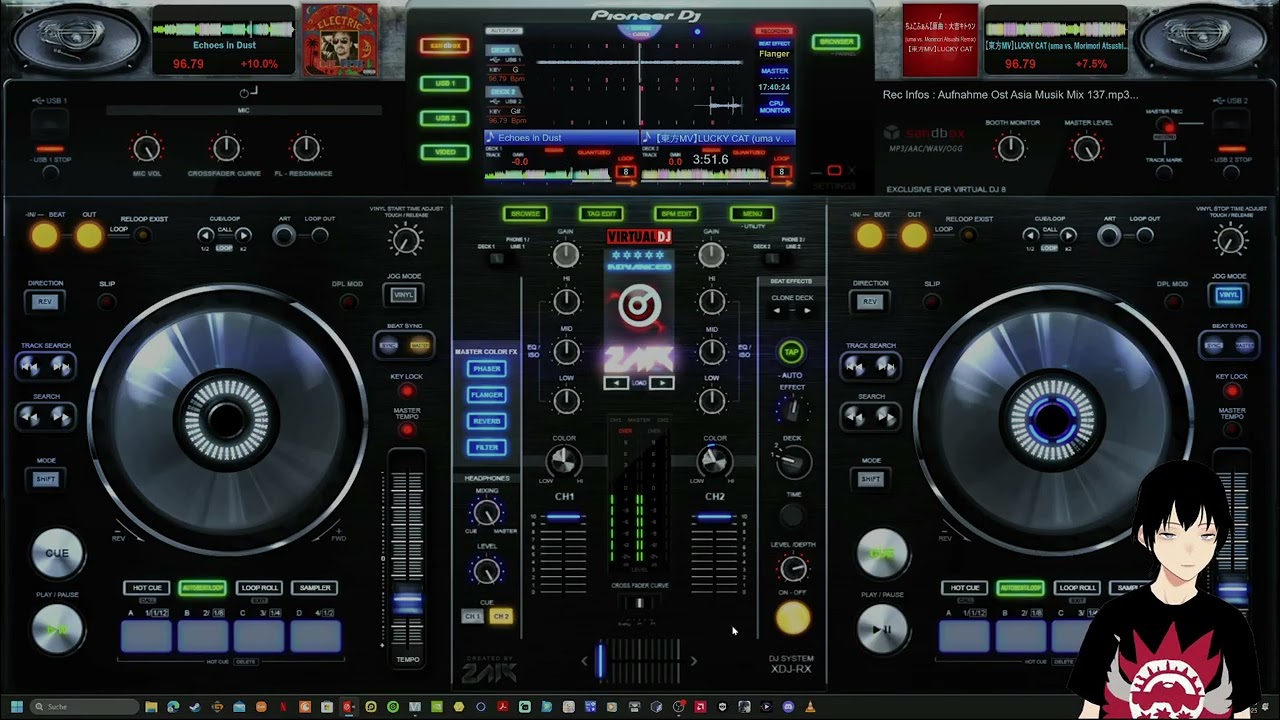This screenshot has width=1280, height=720.
Task: Click the taskbar Suche search box
Action: (x=84, y=707)
